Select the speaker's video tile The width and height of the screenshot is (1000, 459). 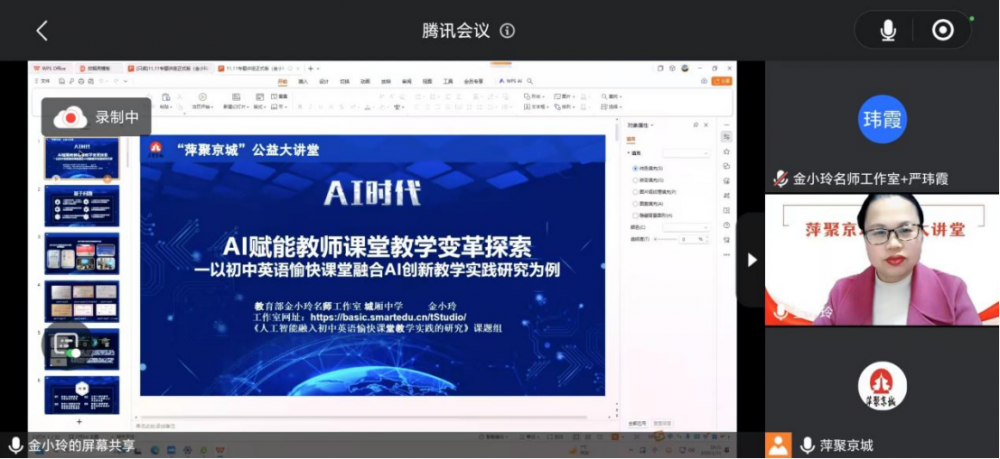(882, 260)
